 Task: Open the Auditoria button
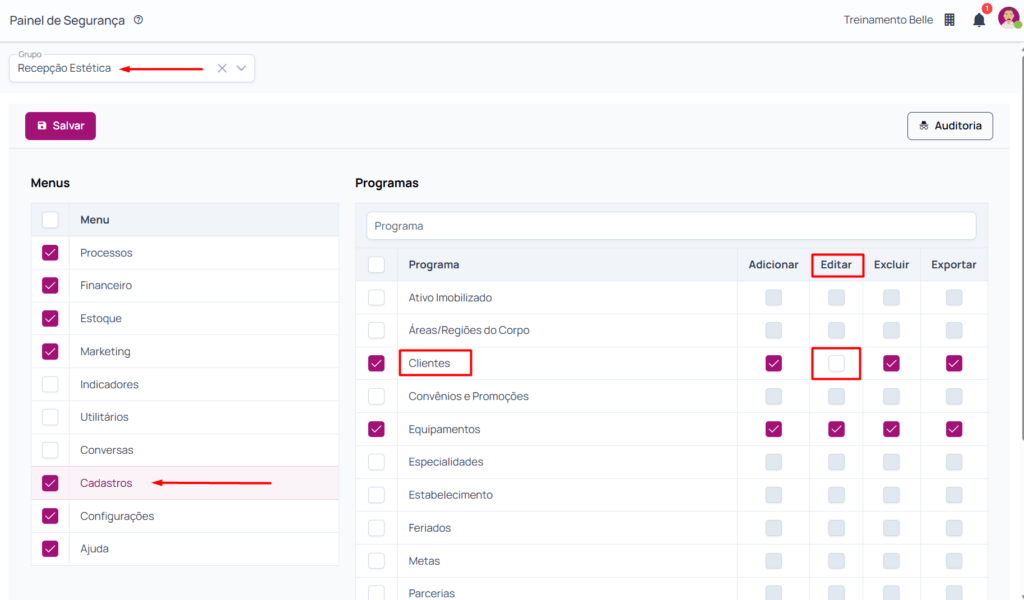(949, 126)
